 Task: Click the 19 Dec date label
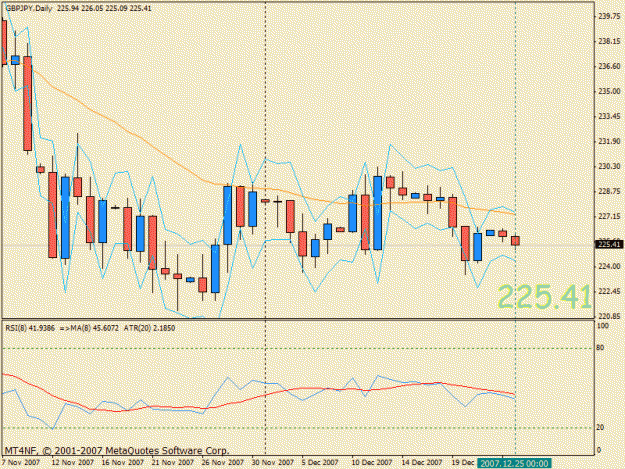click(462, 463)
